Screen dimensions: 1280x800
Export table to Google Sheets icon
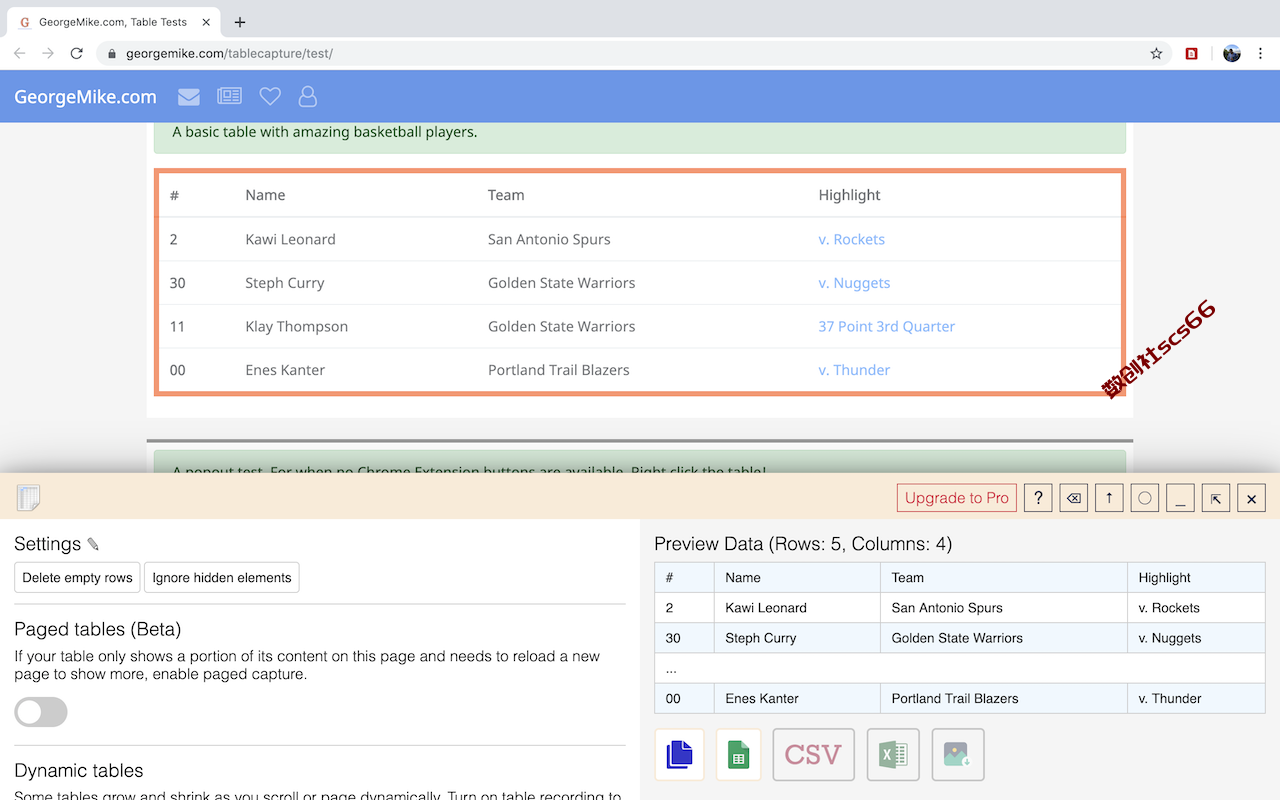739,754
